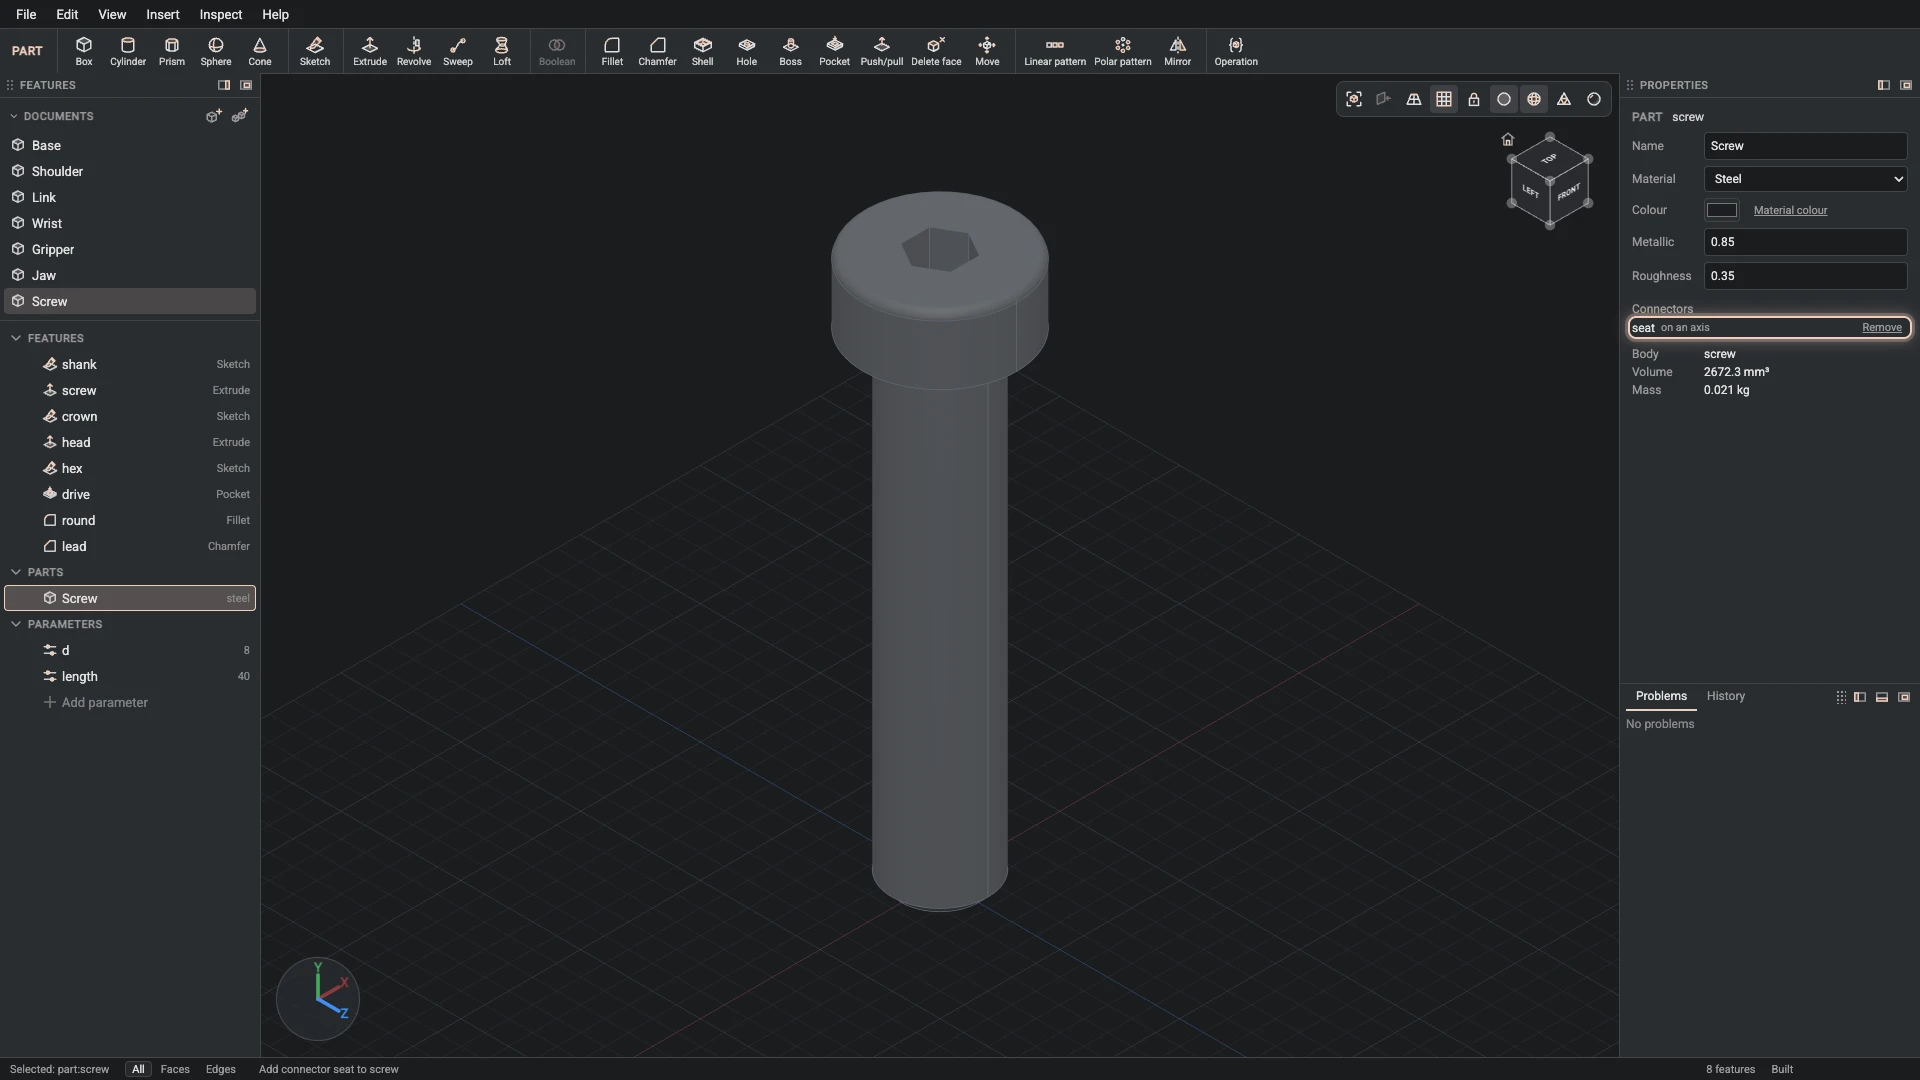Set selection filter to Edges
The width and height of the screenshot is (1920, 1080).
pos(221,1069)
